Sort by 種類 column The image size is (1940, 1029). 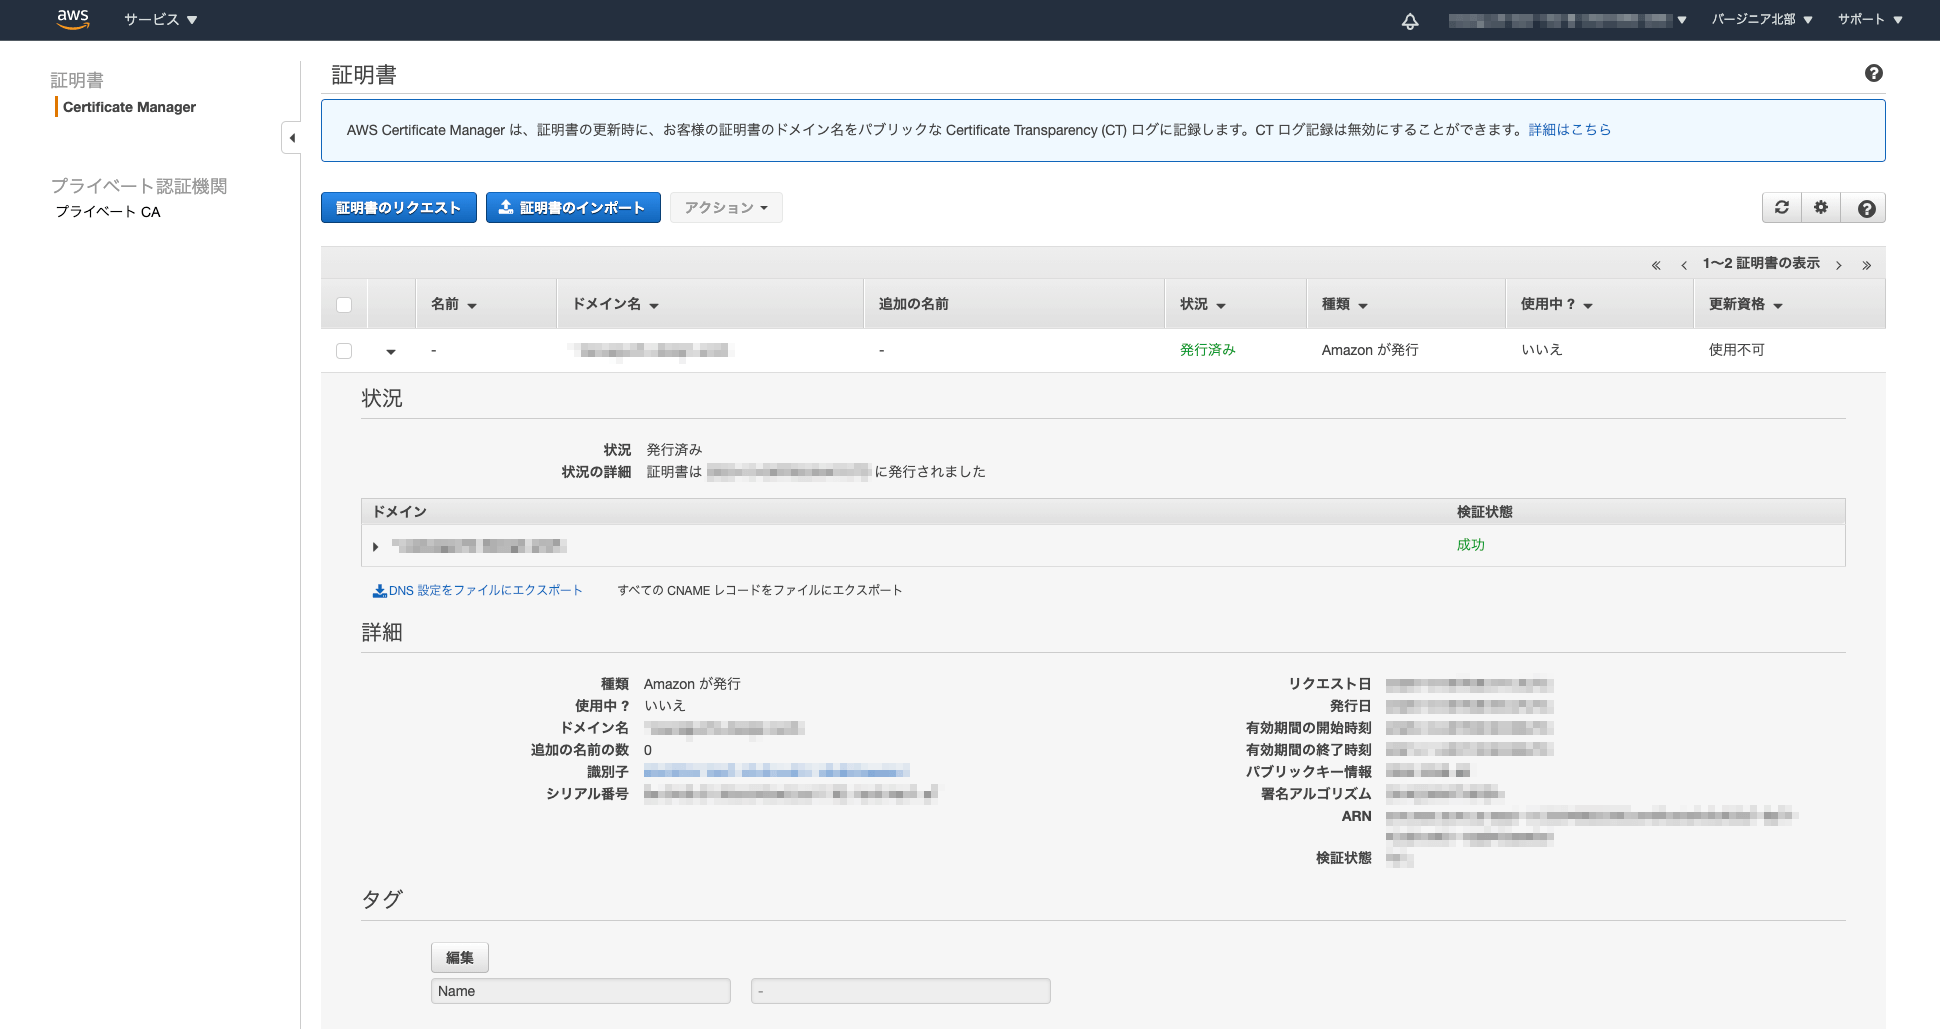(1345, 304)
